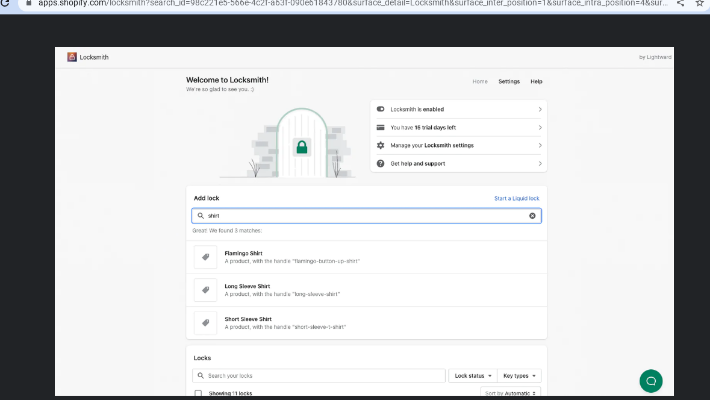The width and height of the screenshot is (710, 400).
Task: Open the Settings tab
Action: (509, 82)
